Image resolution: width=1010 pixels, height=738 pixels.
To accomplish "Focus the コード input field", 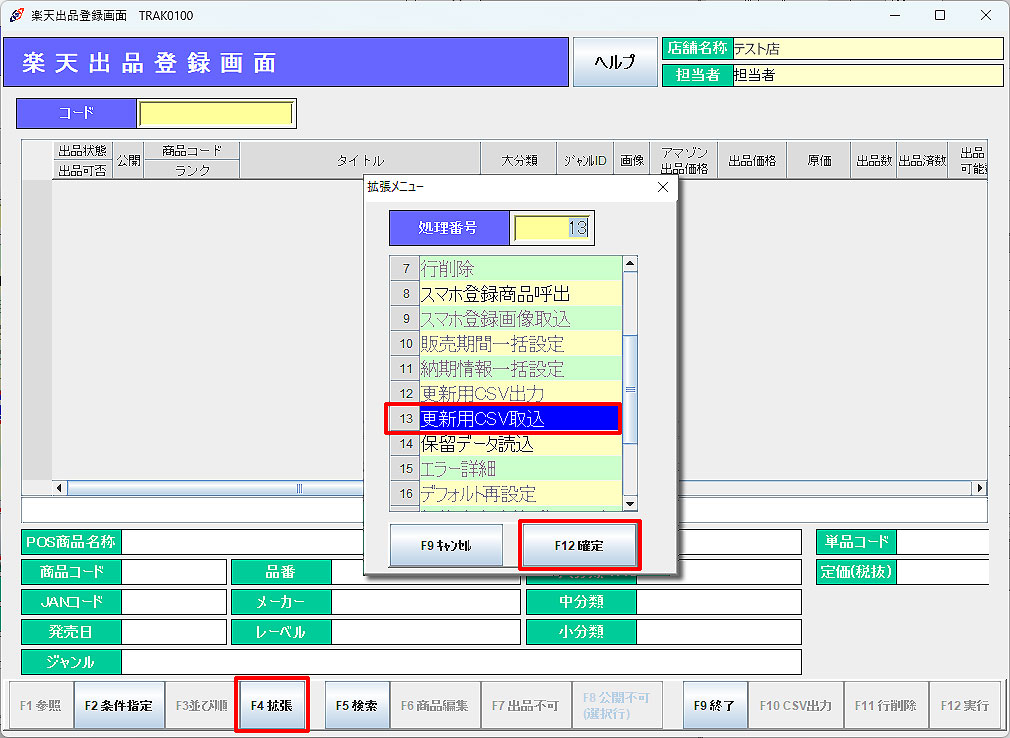I will click(x=216, y=114).
